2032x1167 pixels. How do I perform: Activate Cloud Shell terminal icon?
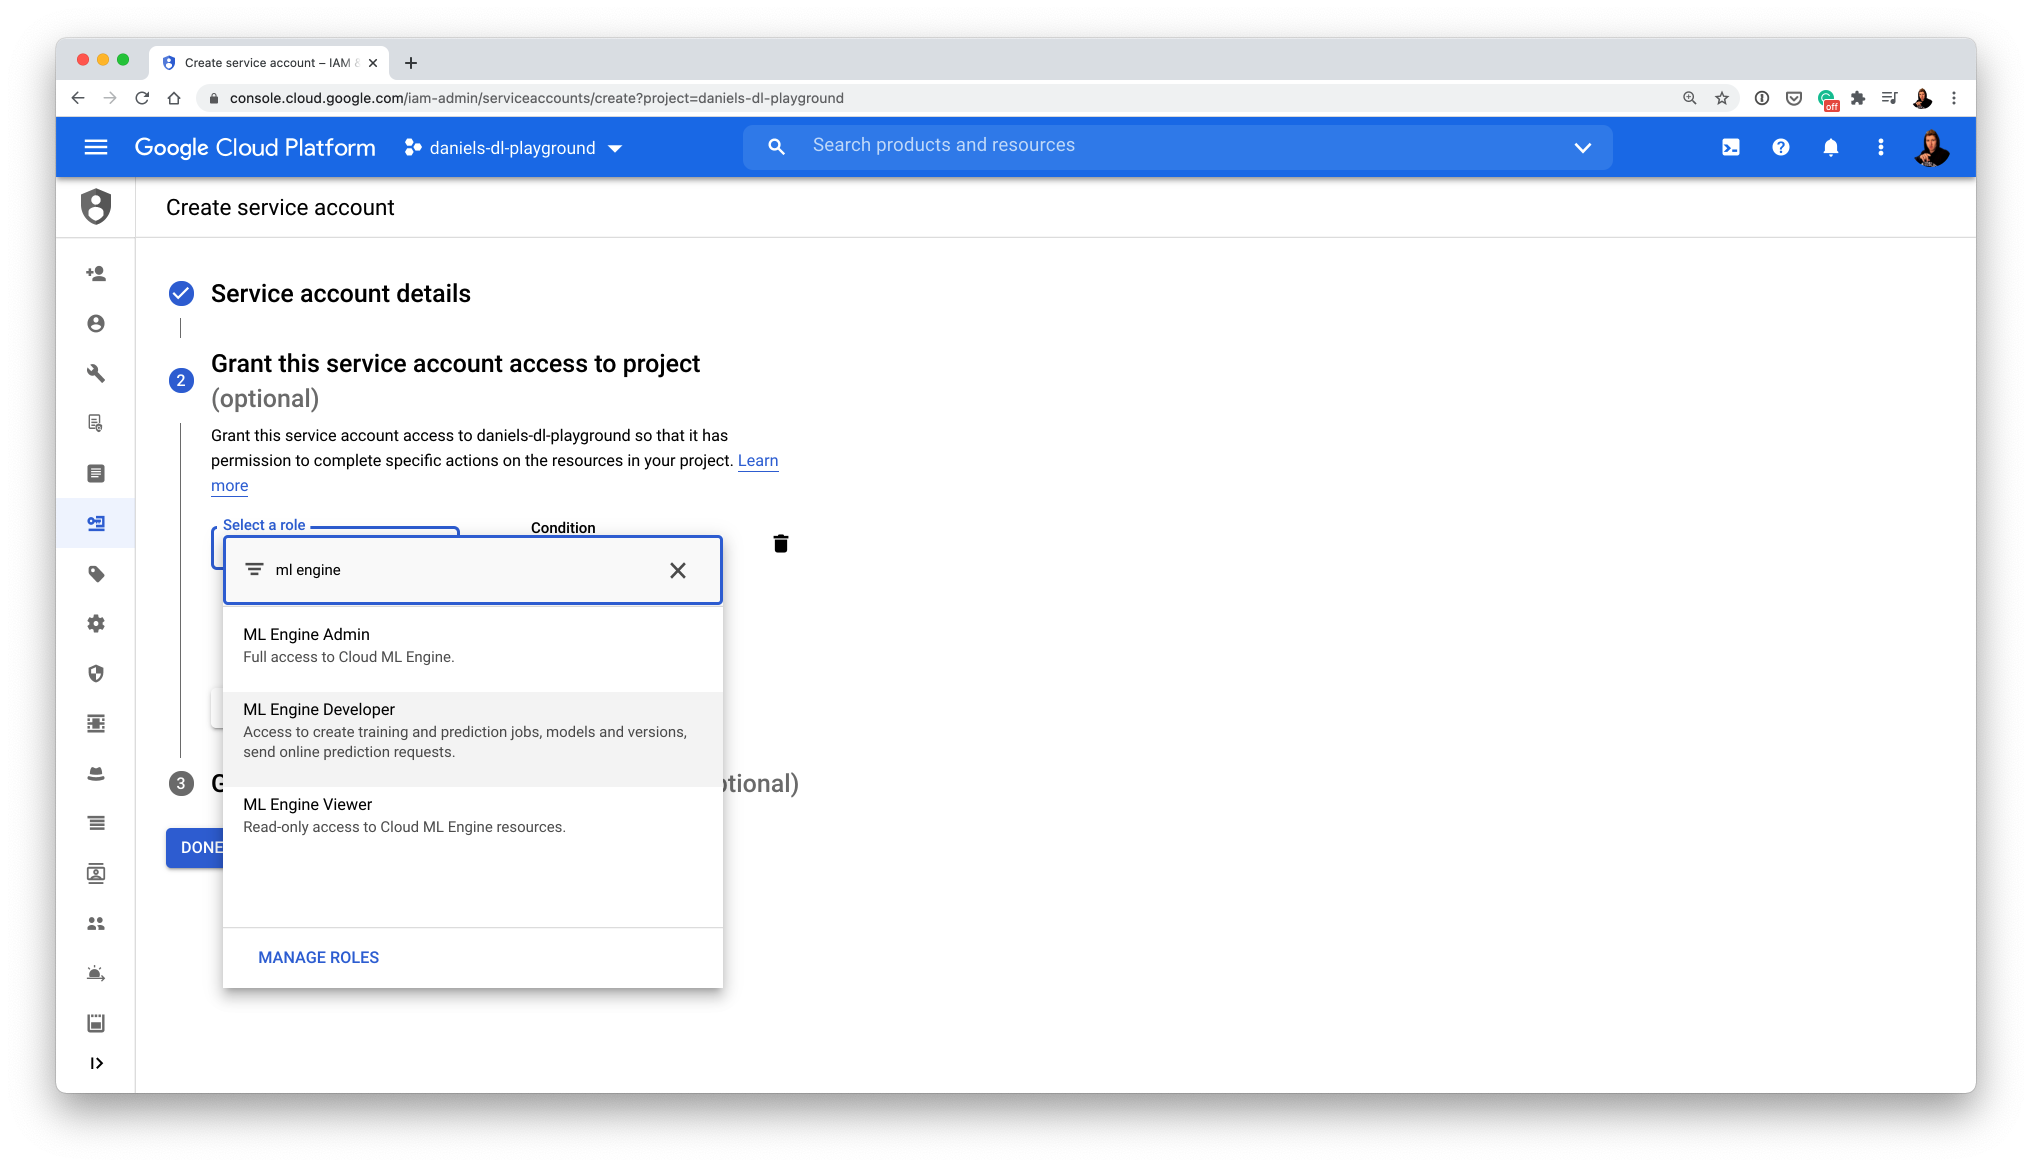[x=1731, y=147]
